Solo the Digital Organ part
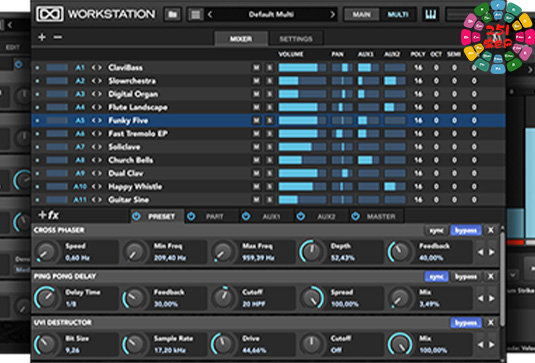The height and width of the screenshot is (363, 535). (x=270, y=94)
